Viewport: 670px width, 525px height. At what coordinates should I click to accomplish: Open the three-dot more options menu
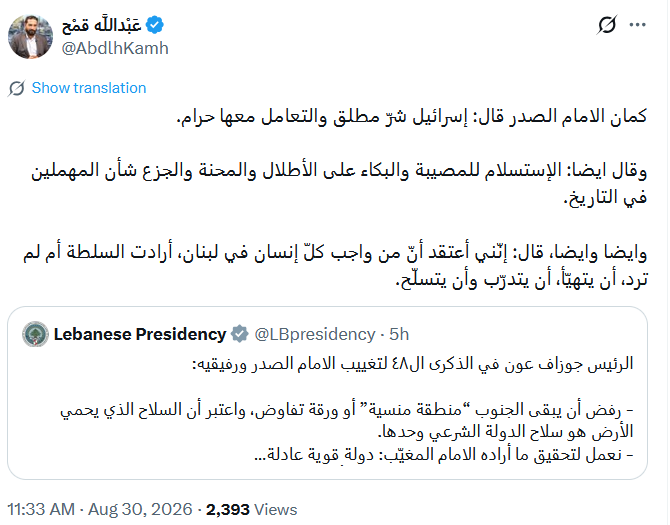pos(638,25)
